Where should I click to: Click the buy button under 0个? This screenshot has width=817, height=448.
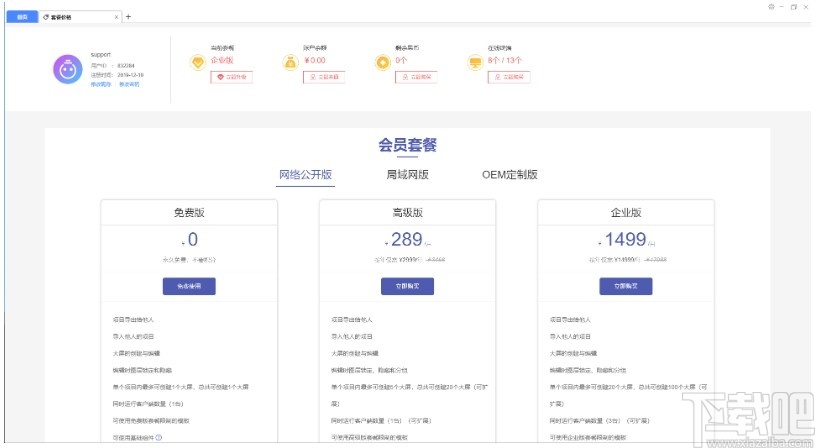416,77
